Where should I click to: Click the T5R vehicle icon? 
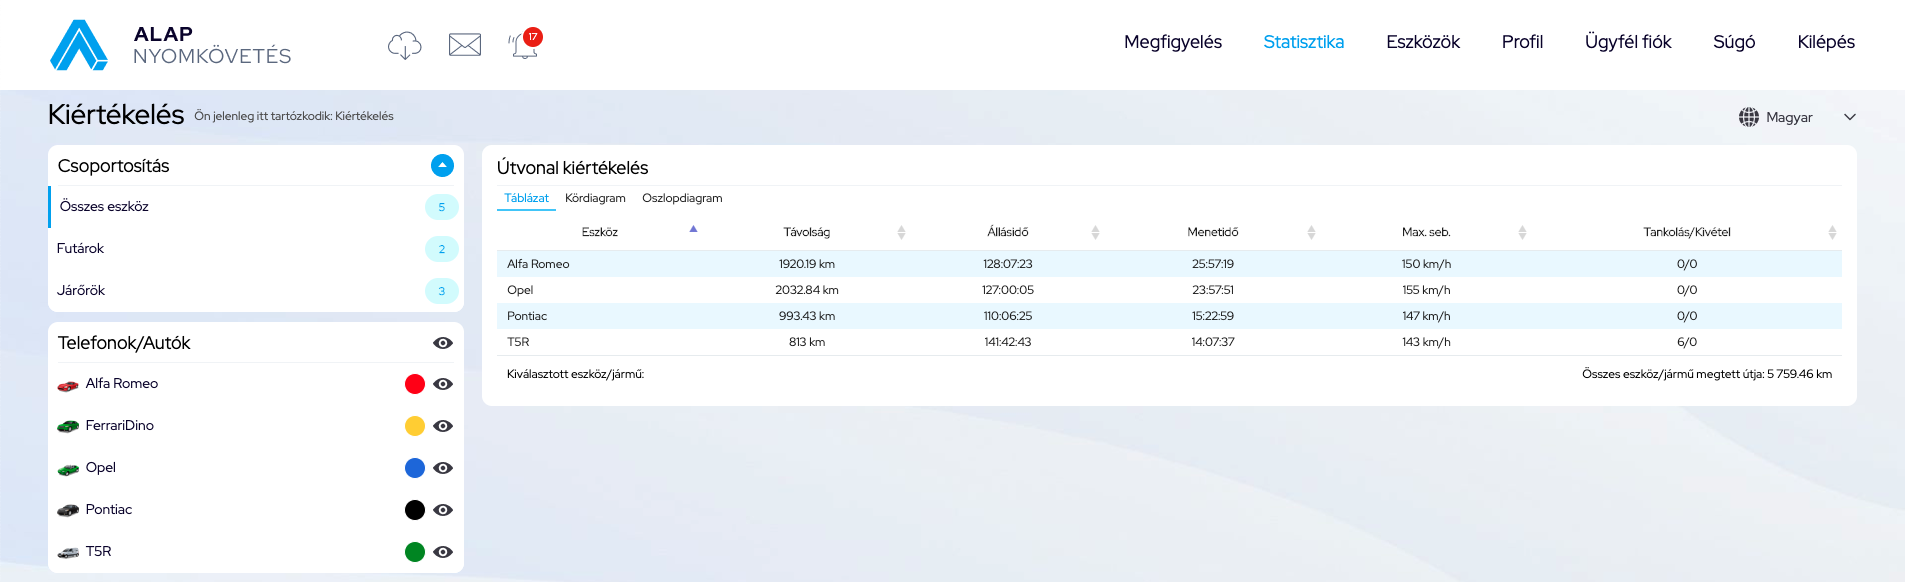click(x=68, y=553)
